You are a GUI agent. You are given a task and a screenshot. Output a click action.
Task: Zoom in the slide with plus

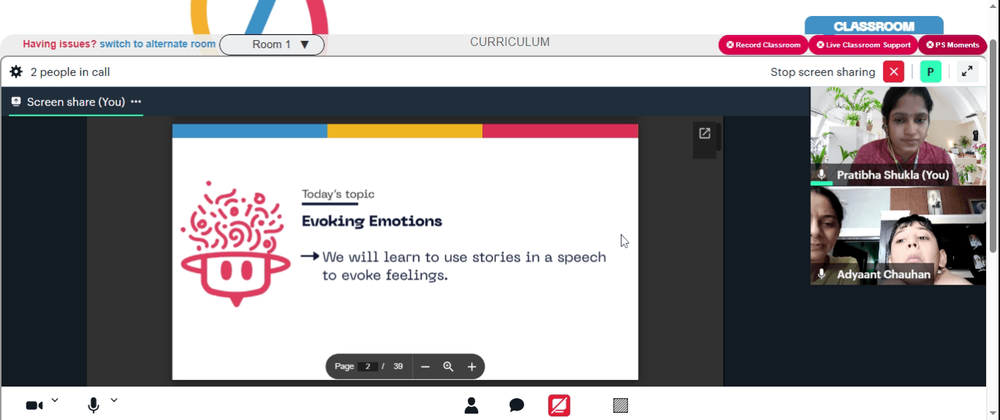472,366
